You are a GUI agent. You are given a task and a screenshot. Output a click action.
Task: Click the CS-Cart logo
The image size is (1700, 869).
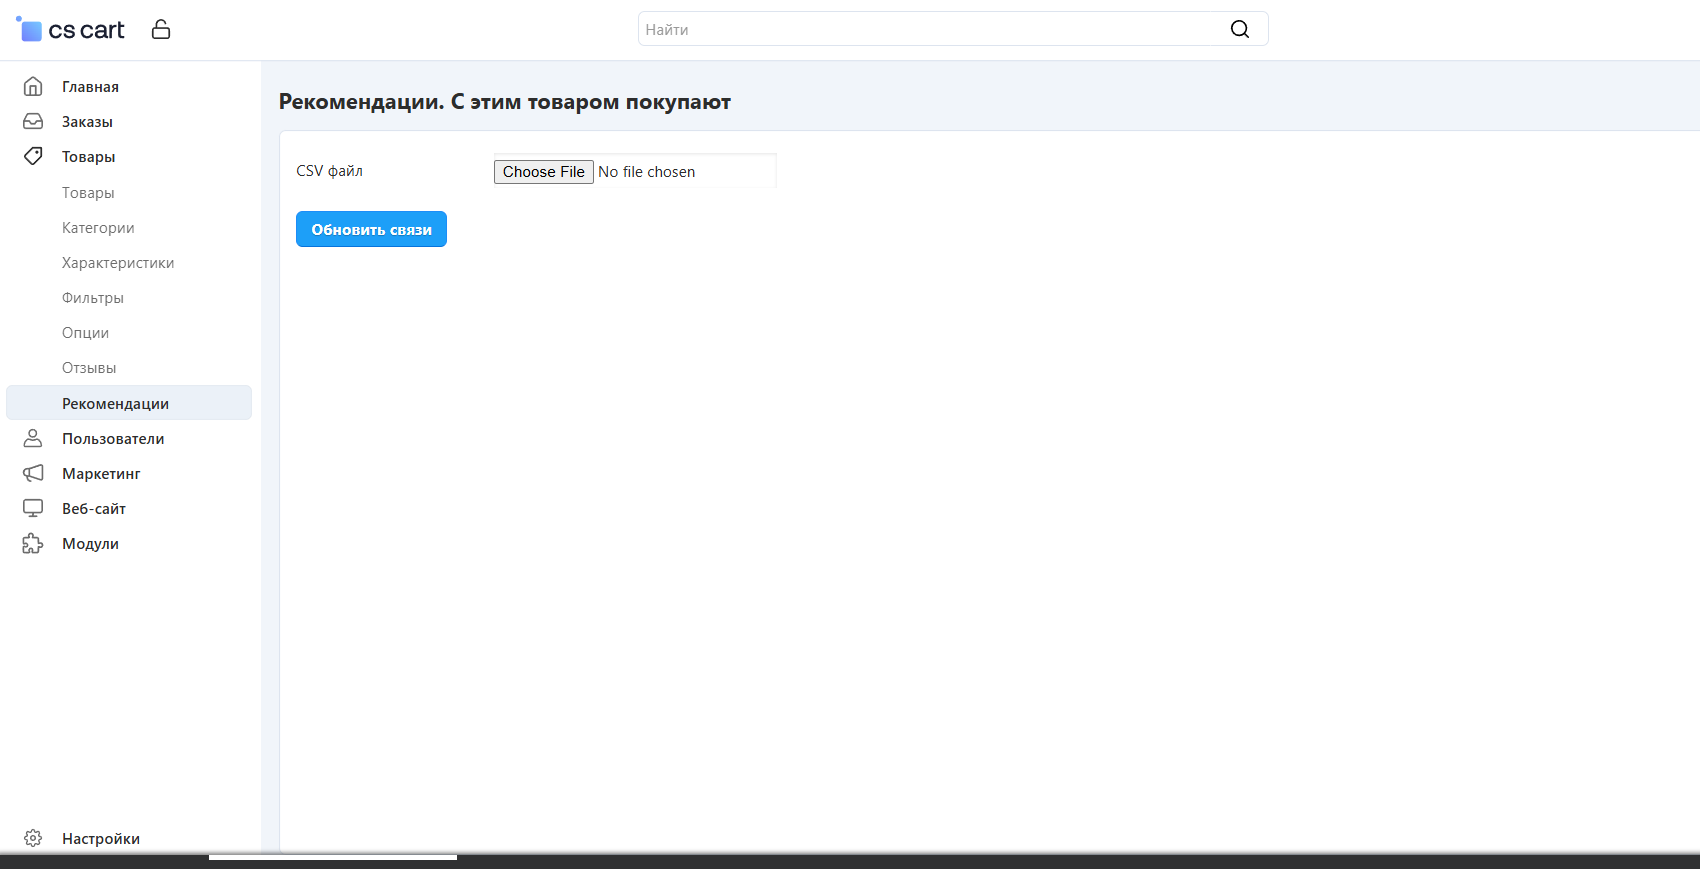(70, 30)
